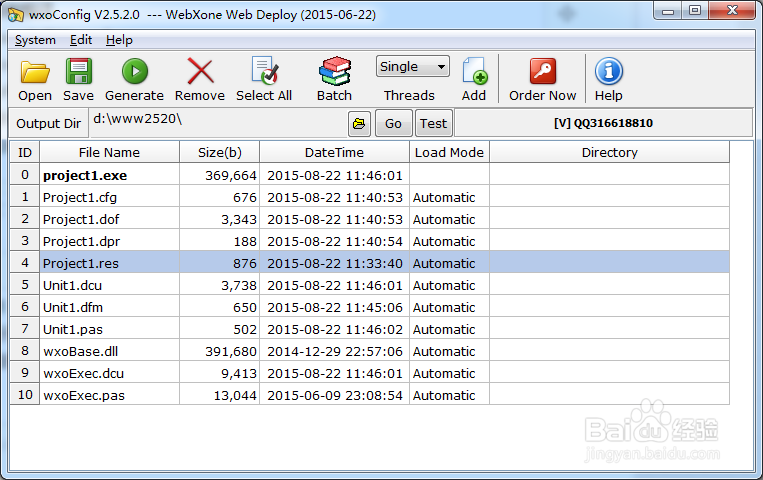This screenshot has height=480, width=763.
Task: Select the Unit1.dcu file name
Action: point(73,285)
